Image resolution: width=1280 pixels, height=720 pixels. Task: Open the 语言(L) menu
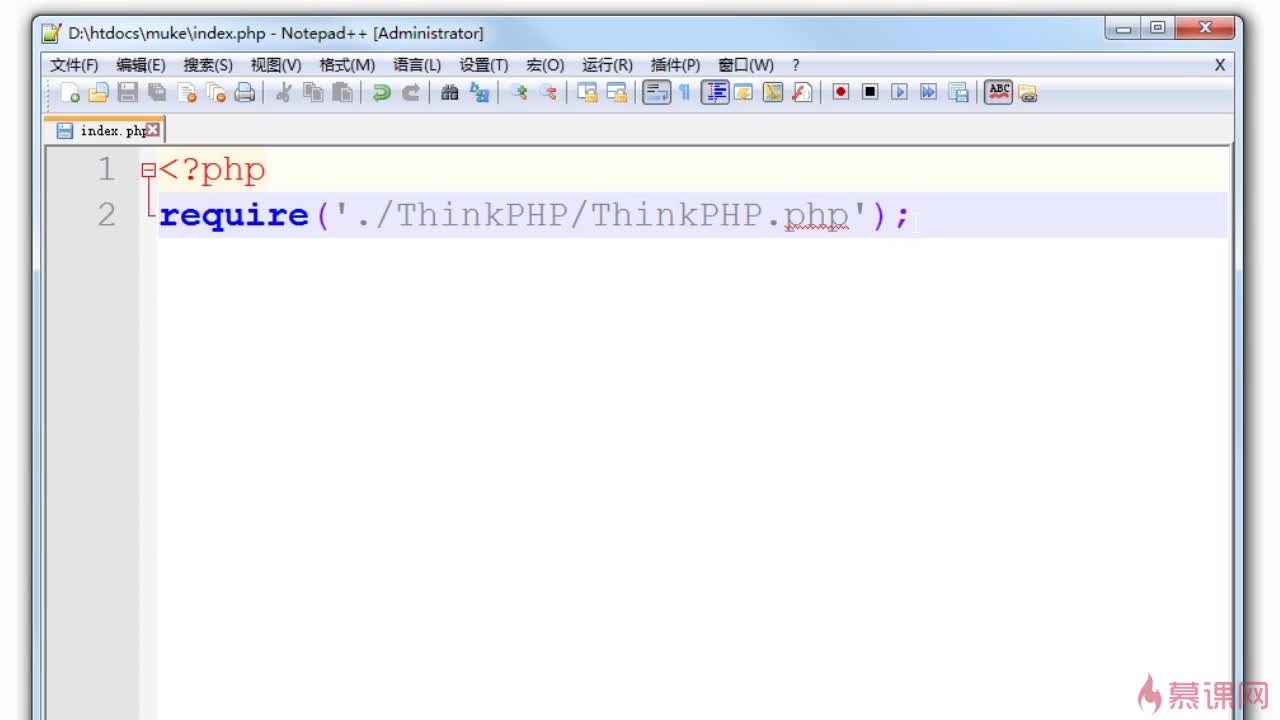click(x=417, y=65)
